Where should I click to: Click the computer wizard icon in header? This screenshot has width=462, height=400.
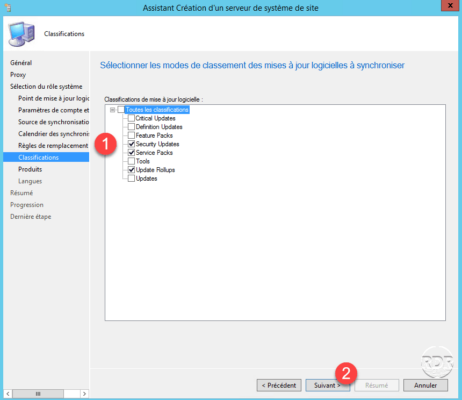21,34
